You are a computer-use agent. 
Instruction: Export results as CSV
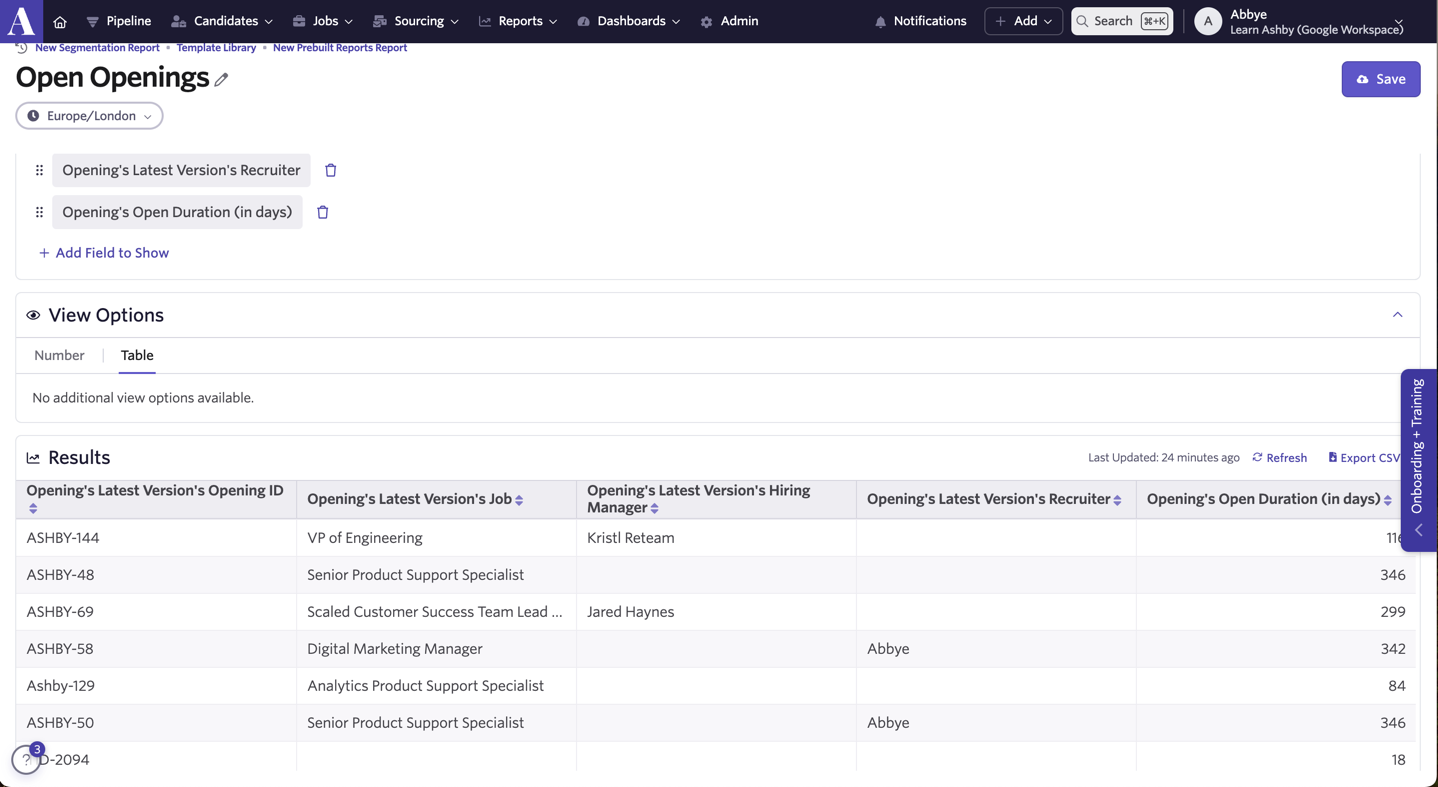pyautogui.click(x=1364, y=458)
